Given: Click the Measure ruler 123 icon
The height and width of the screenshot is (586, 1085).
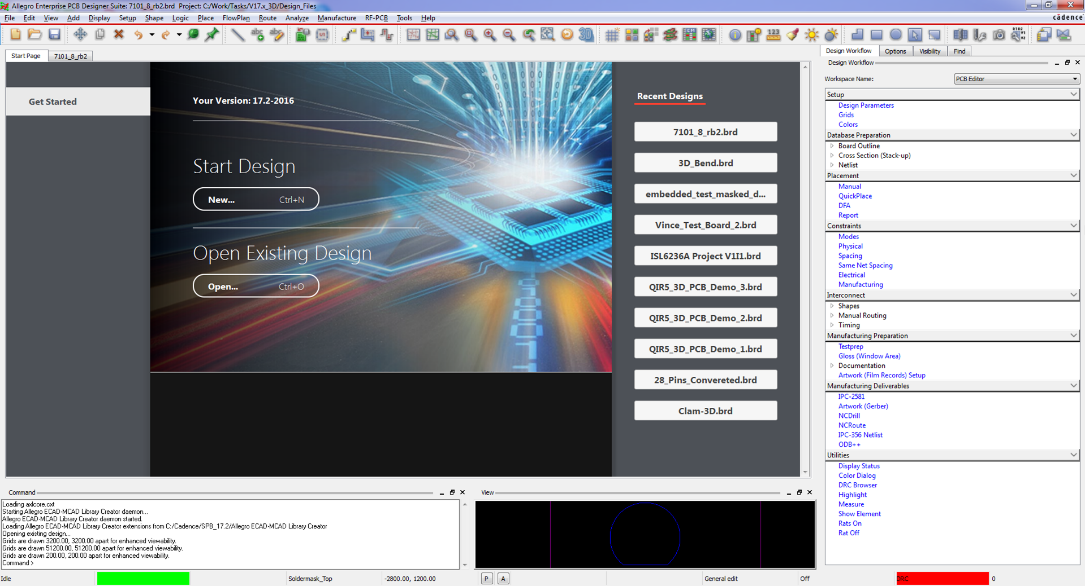Looking at the screenshot, I should [x=774, y=35].
